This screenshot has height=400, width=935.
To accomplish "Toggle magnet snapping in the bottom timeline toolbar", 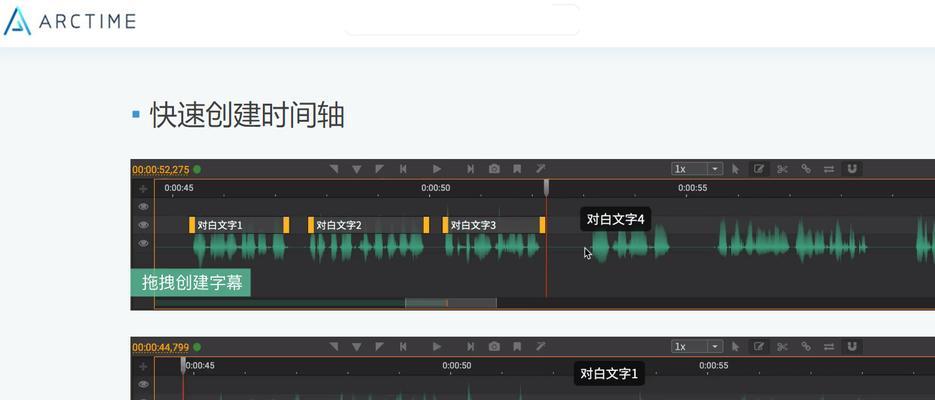I will tap(852, 346).
